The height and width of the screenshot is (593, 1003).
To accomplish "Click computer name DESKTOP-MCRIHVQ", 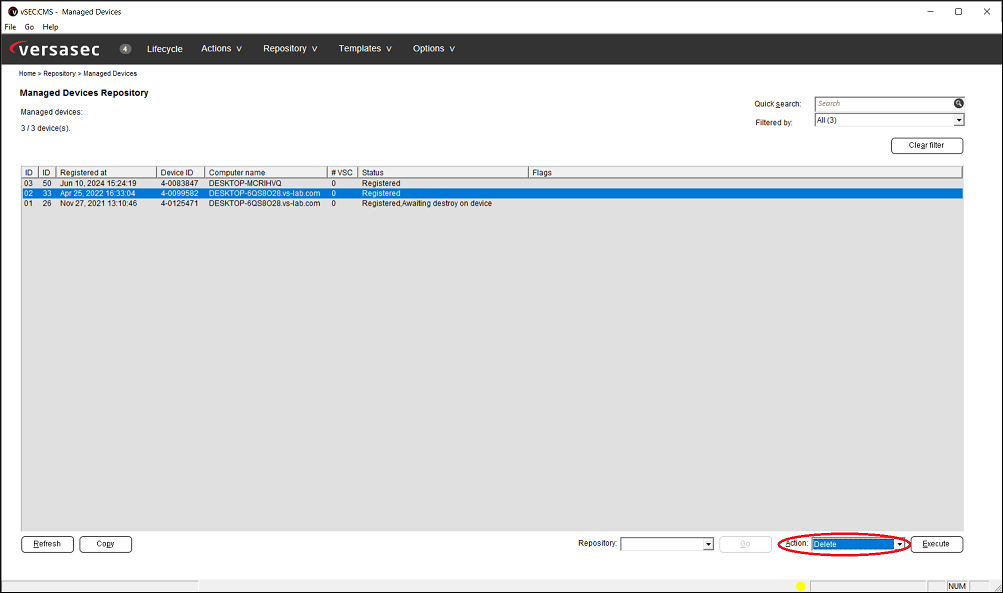I will tap(245, 183).
